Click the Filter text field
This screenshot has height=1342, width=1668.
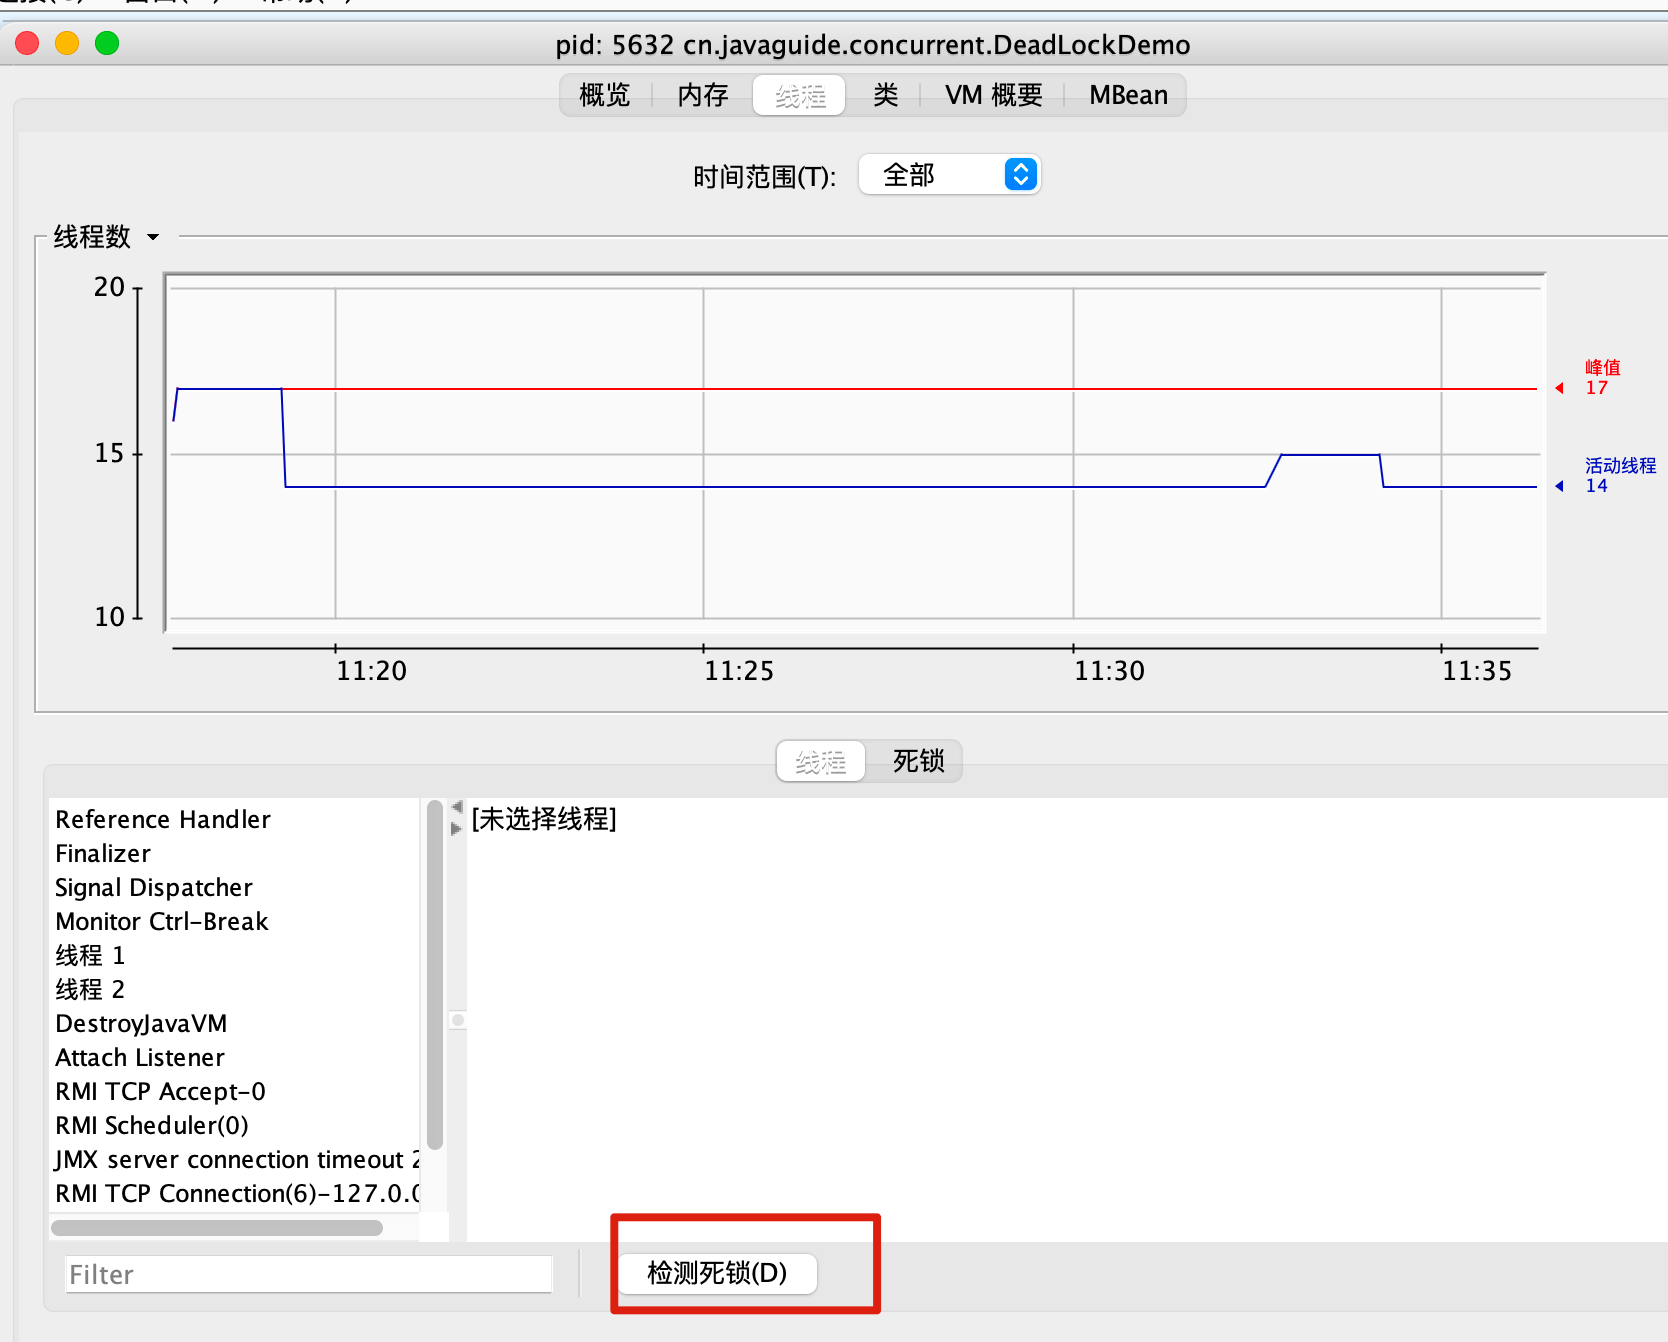coord(308,1274)
